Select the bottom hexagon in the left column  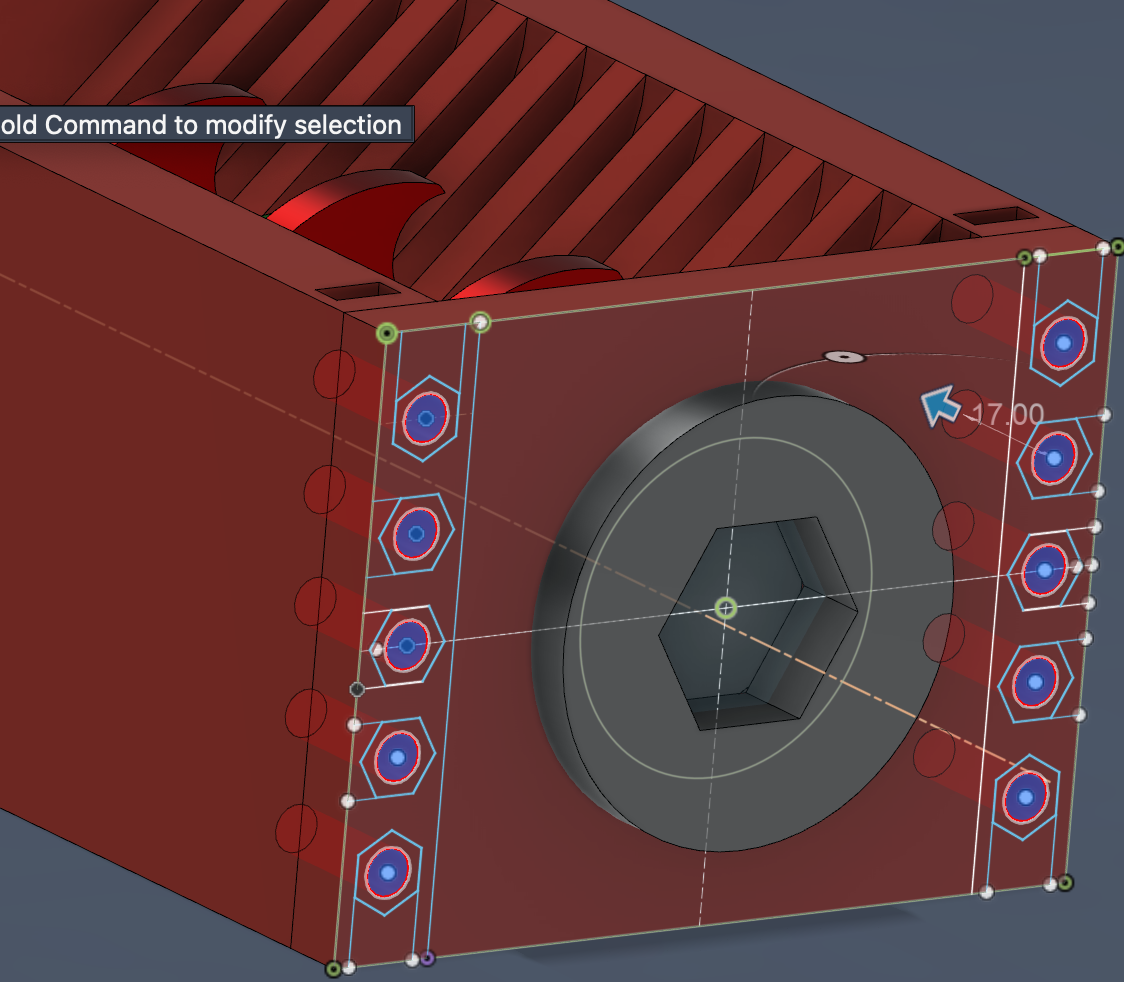pyautogui.click(x=388, y=873)
